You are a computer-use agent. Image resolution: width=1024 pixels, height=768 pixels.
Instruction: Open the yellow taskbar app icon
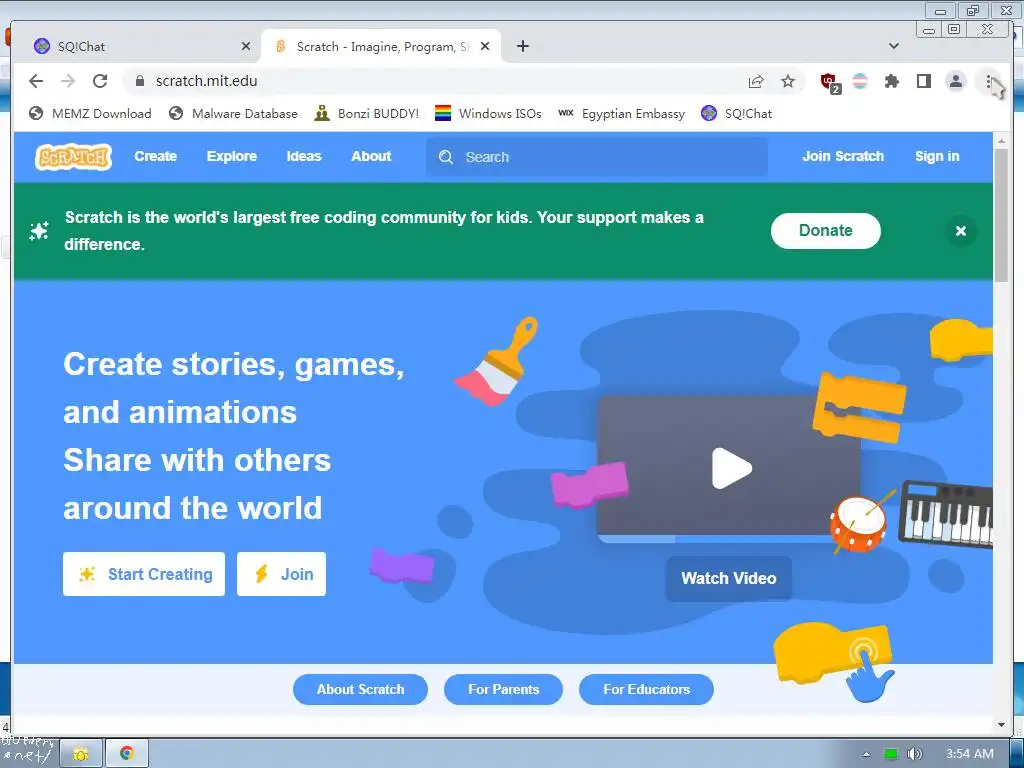pyautogui.click(x=81, y=754)
